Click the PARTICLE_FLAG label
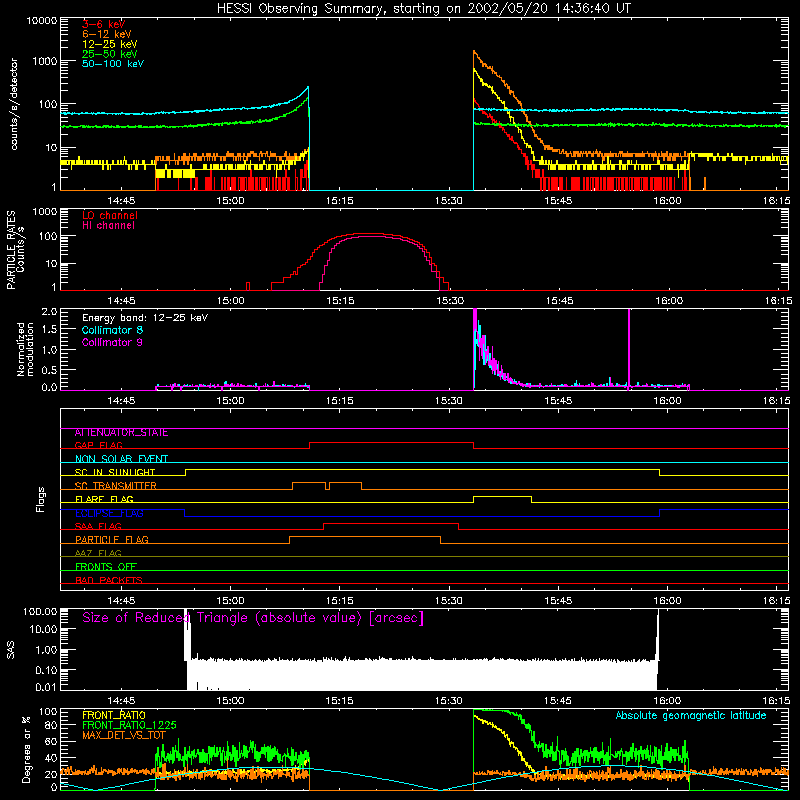Screen dimensions: 800x800 point(112,540)
